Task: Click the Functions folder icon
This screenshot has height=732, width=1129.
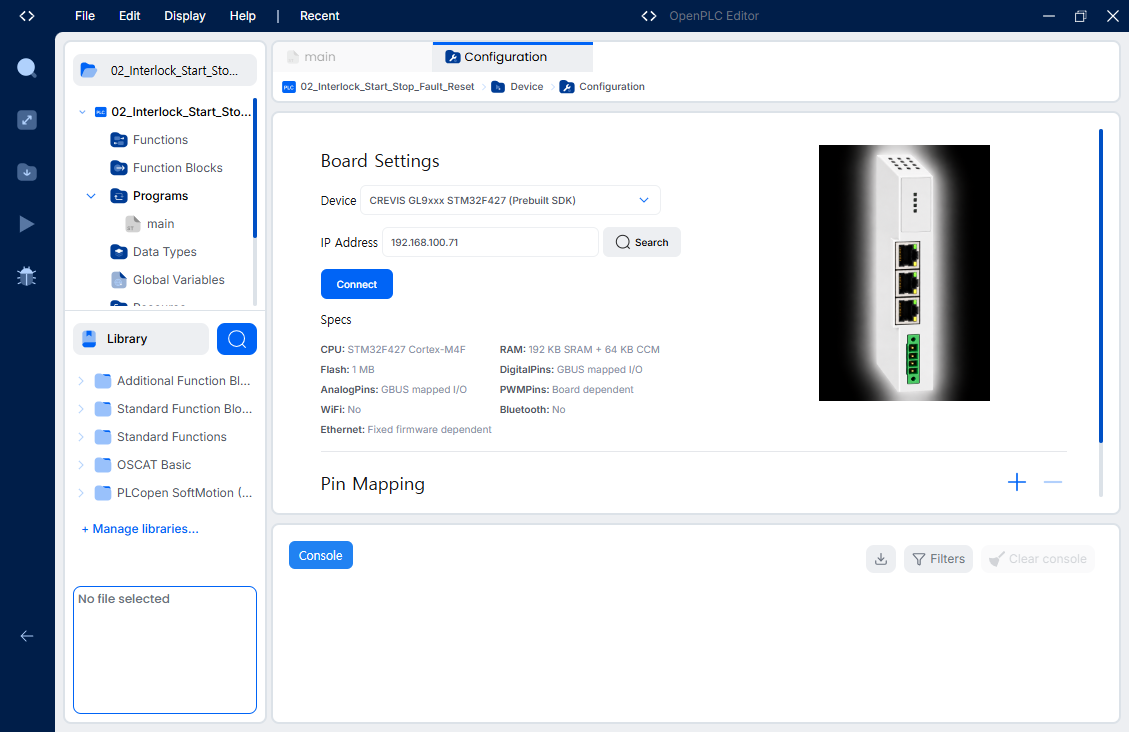Action: pos(119,140)
